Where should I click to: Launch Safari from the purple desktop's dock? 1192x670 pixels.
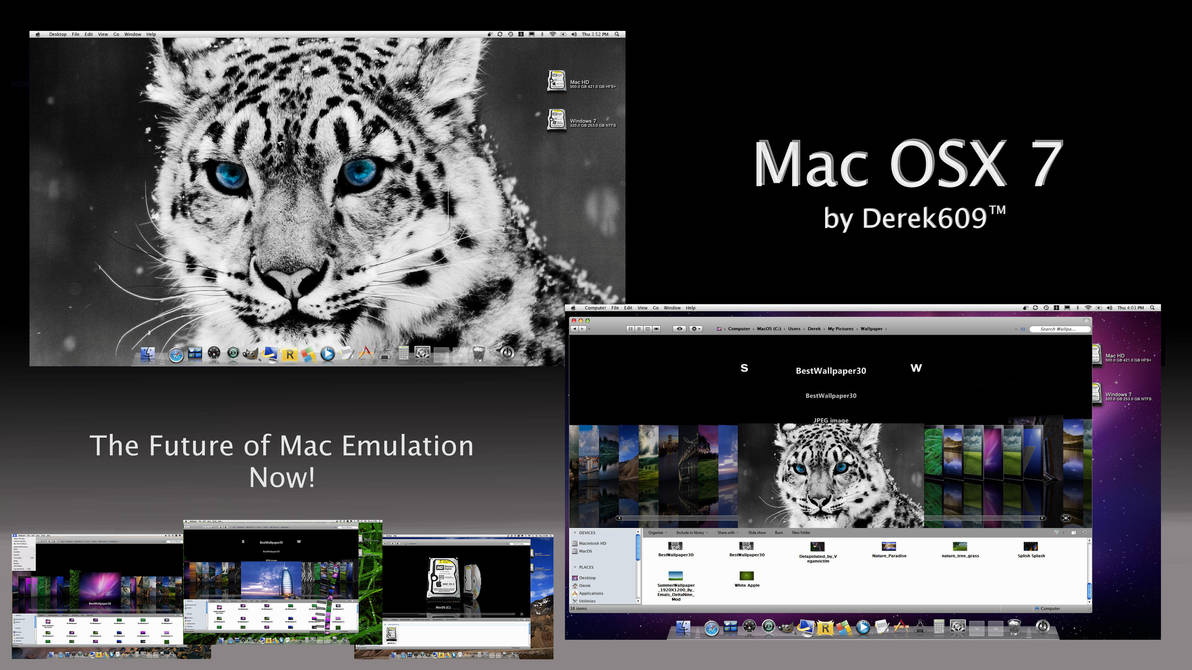coord(712,628)
